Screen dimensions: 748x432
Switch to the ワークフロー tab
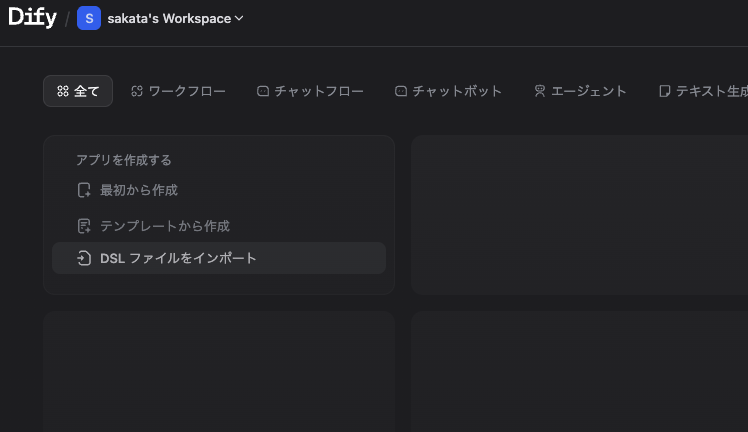coord(178,91)
